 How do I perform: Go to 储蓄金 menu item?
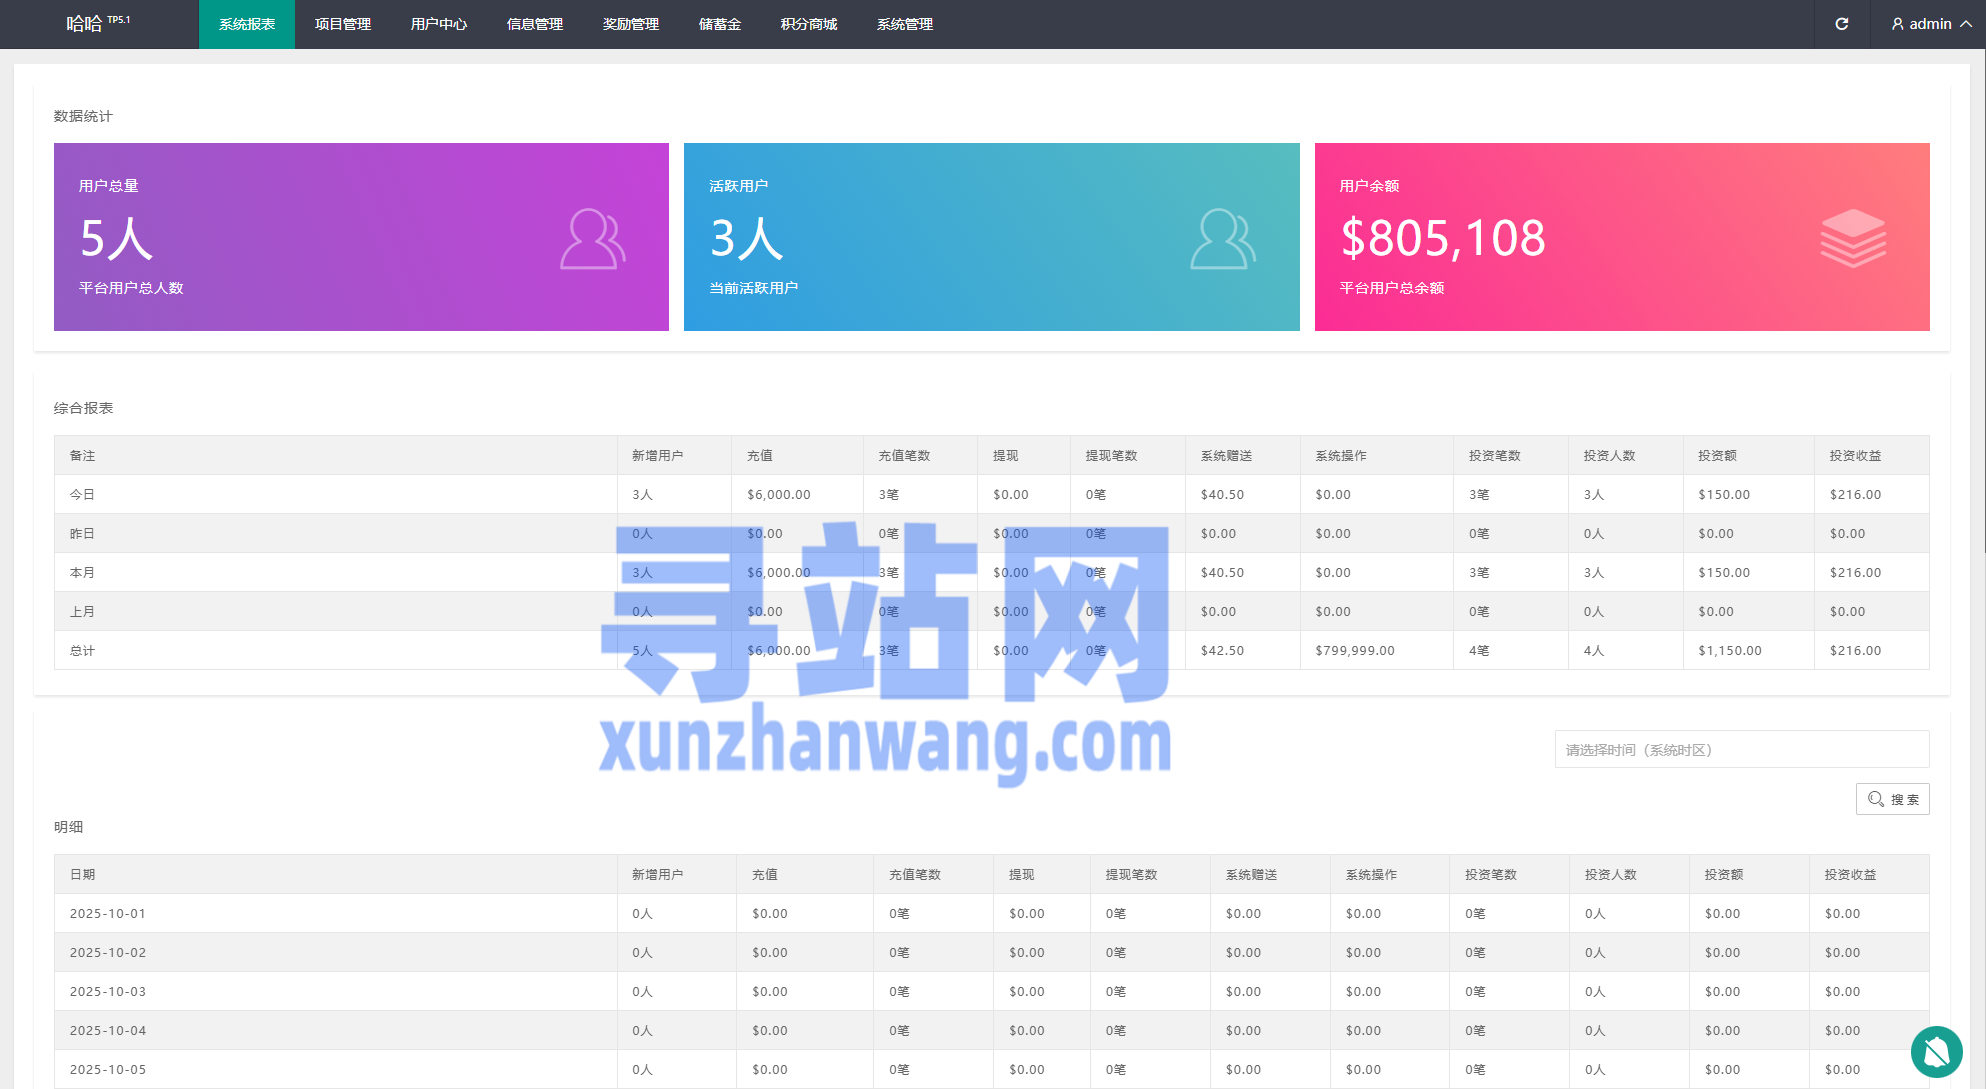720,24
